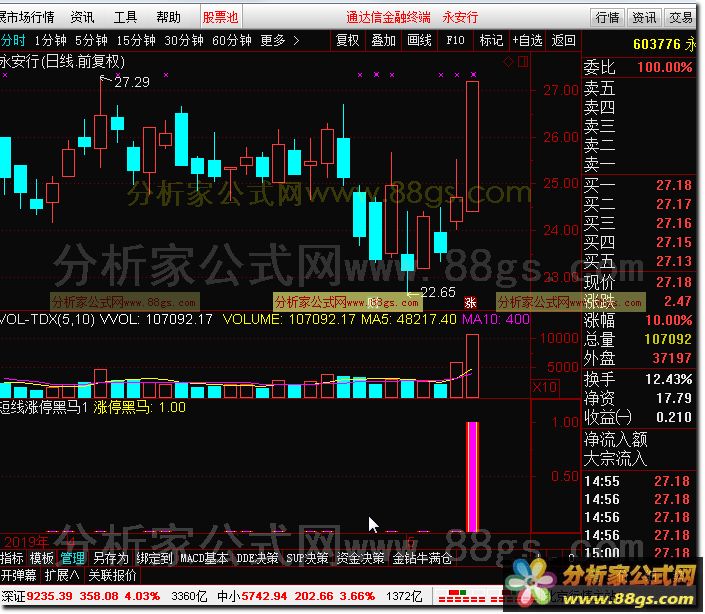Select 金钻牛满仓 indicator tab

(x=422, y=558)
